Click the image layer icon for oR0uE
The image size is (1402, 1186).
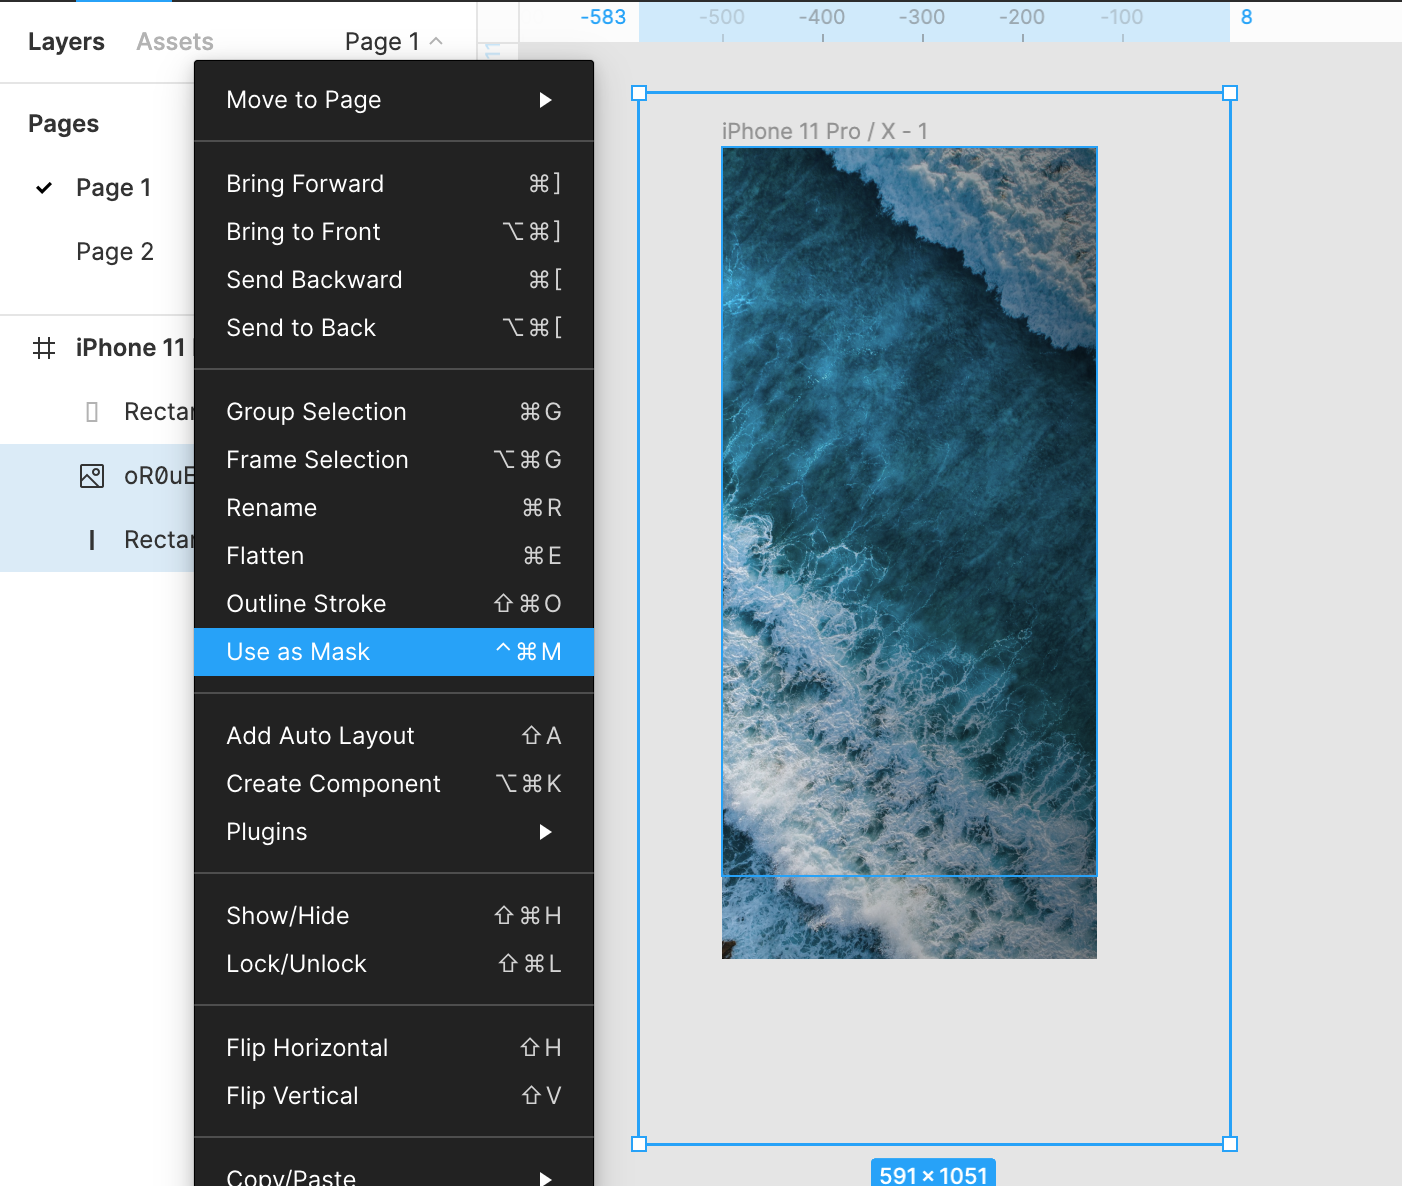click(92, 476)
